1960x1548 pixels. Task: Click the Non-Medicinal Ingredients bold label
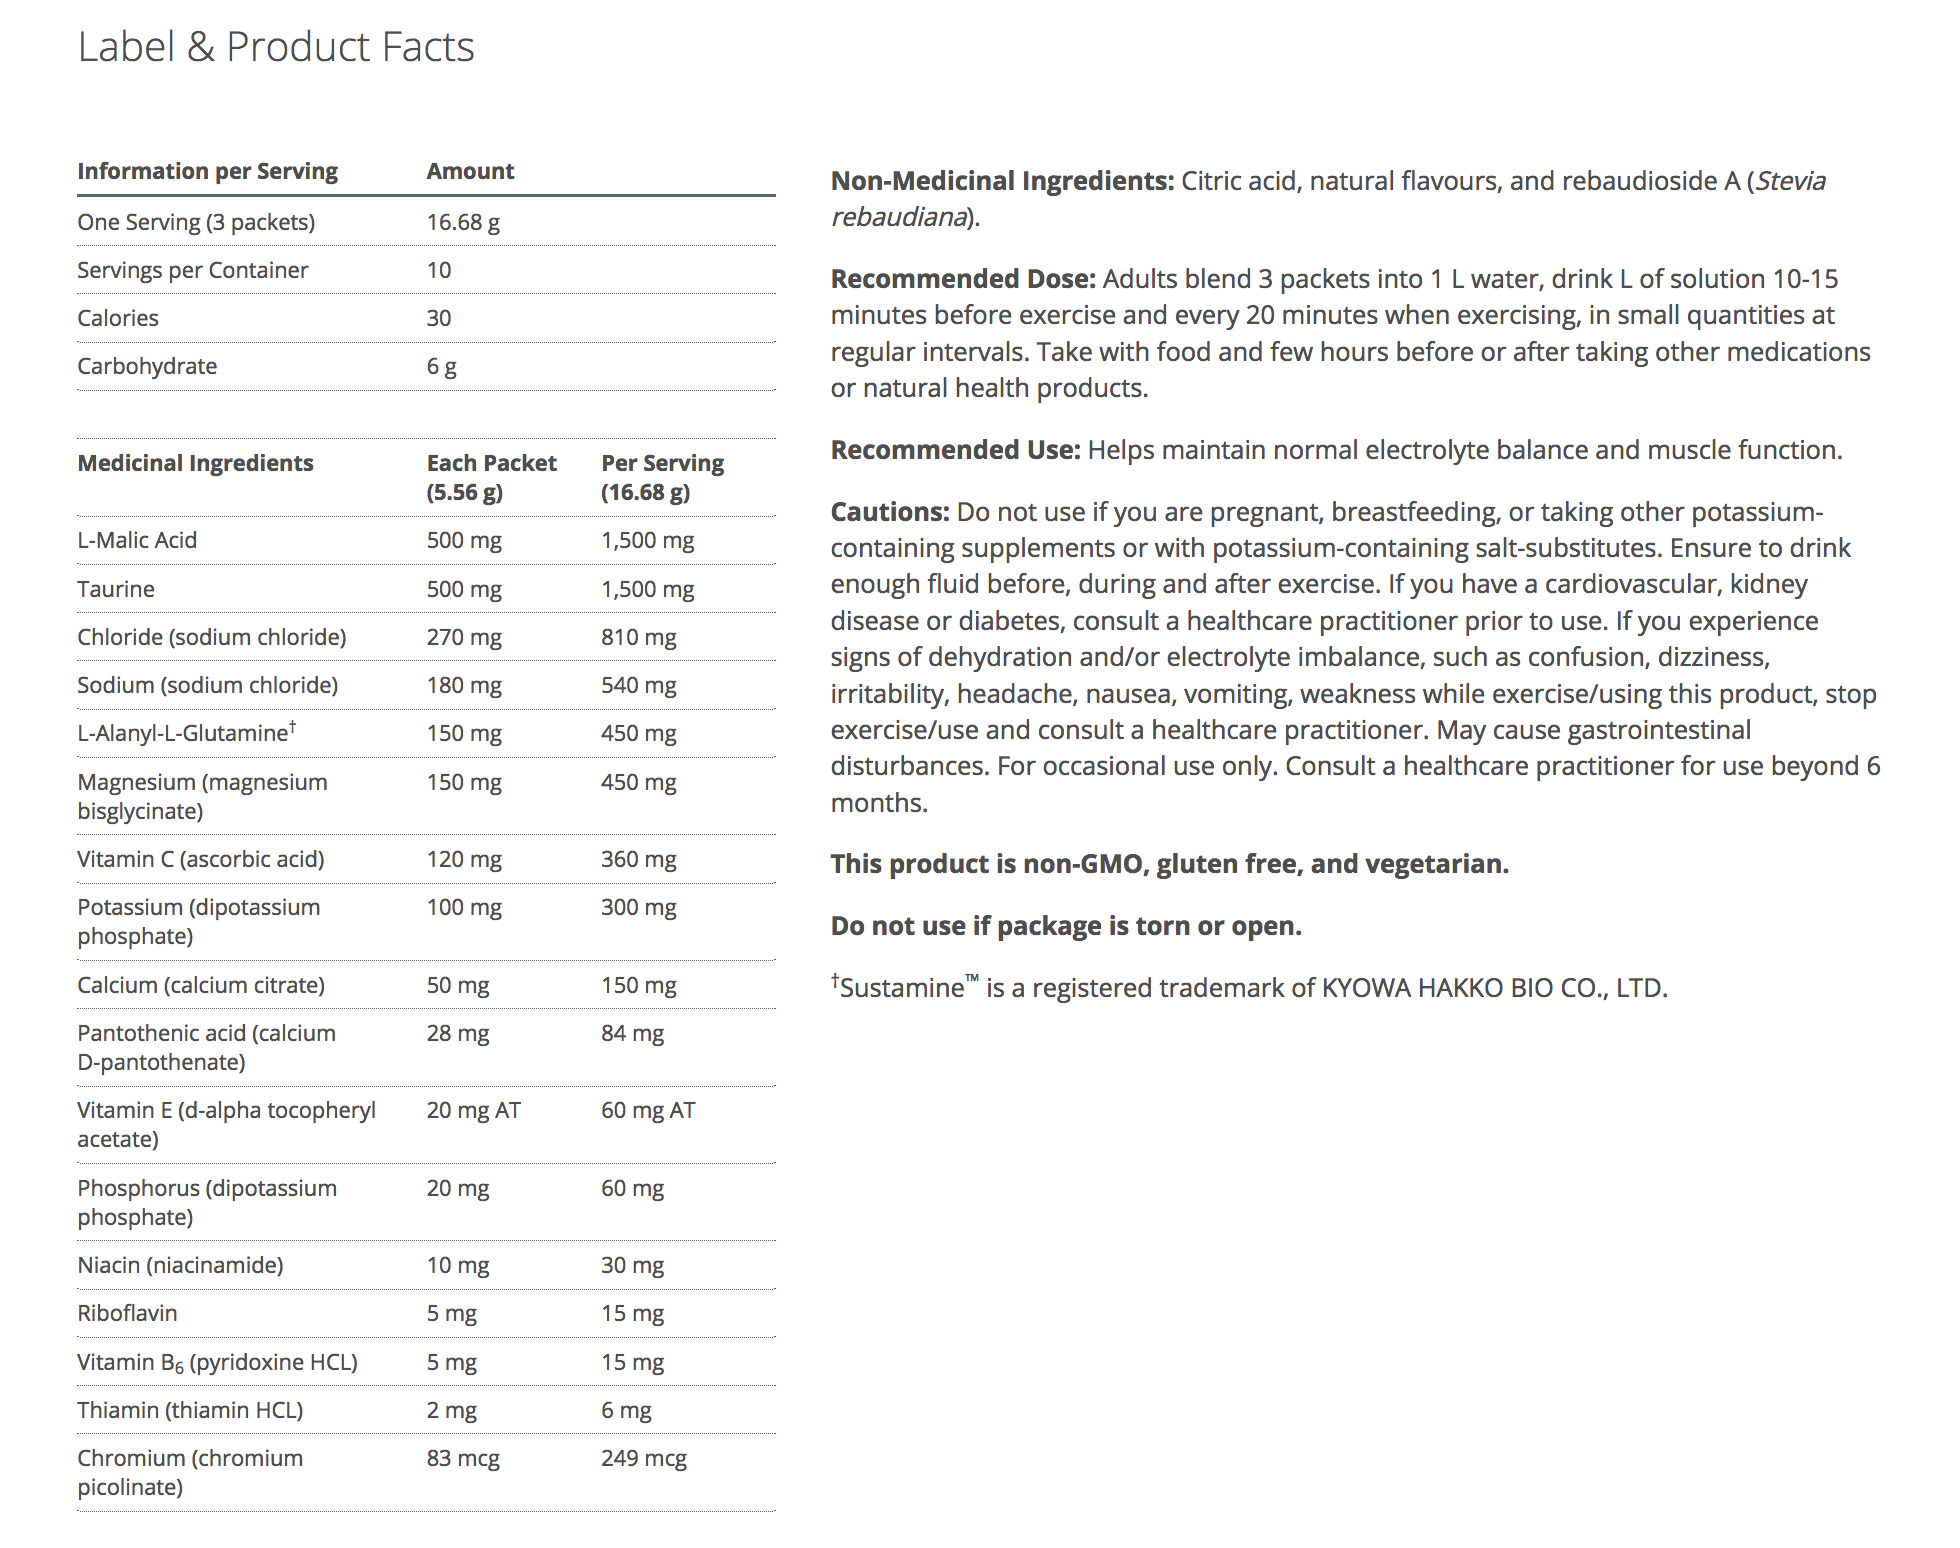1002,181
